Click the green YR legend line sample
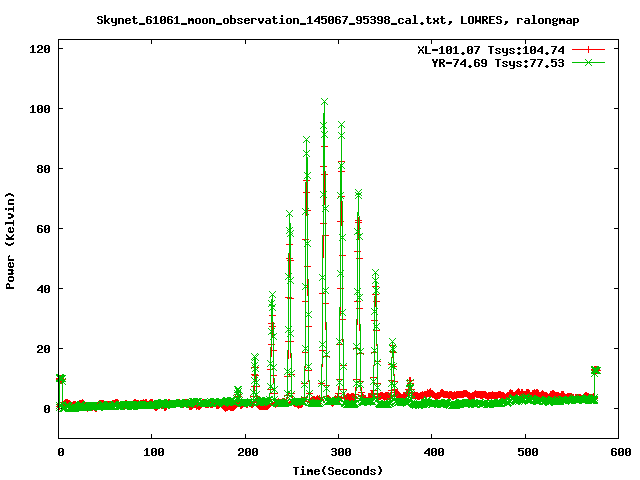Image resolution: width=640 pixels, height=480 pixels. click(x=588, y=63)
